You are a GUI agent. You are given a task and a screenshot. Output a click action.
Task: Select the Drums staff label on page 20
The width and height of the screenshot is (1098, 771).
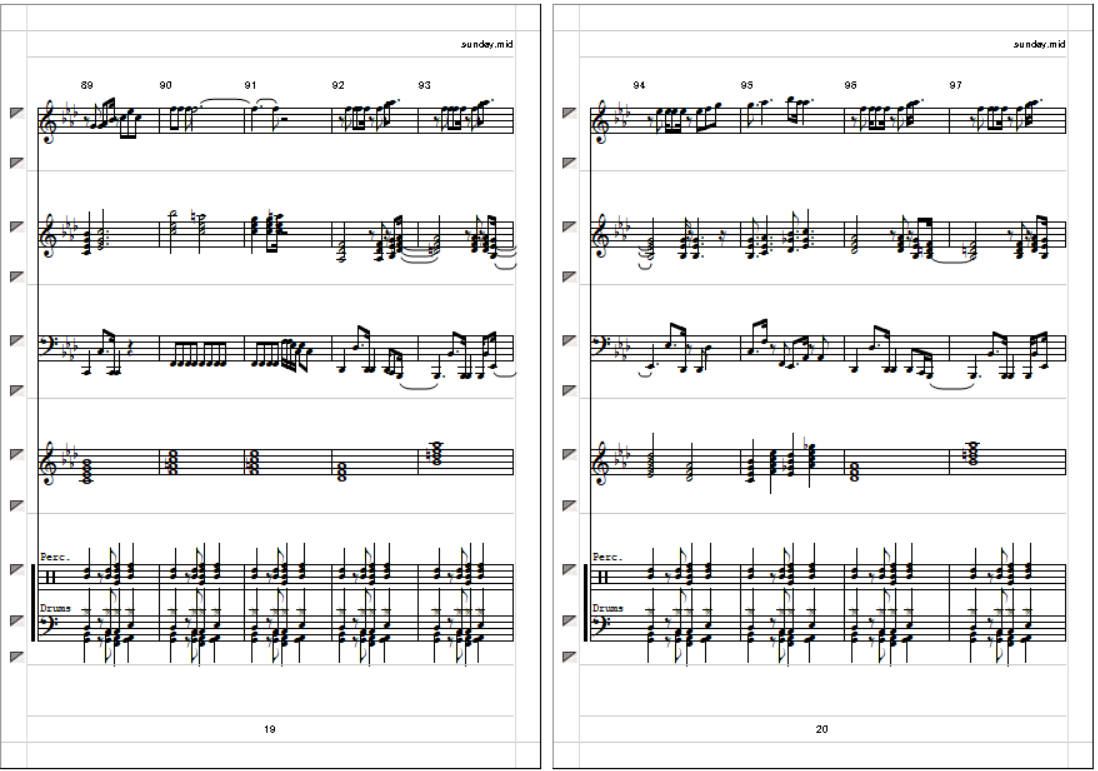click(x=608, y=608)
